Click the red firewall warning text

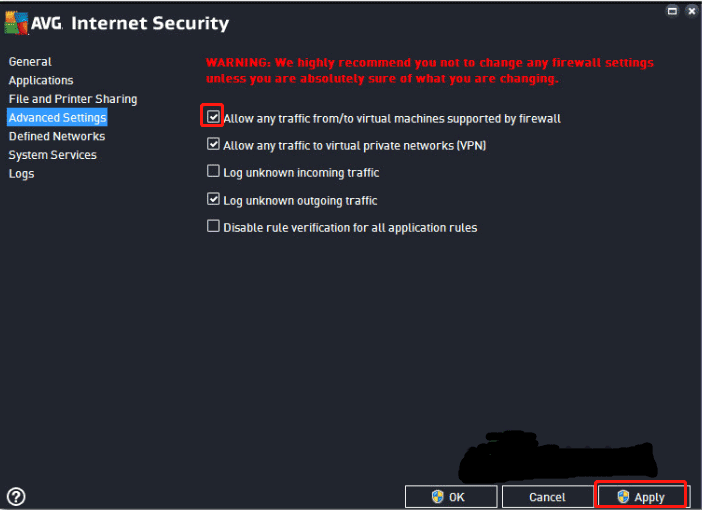(x=430, y=70)
